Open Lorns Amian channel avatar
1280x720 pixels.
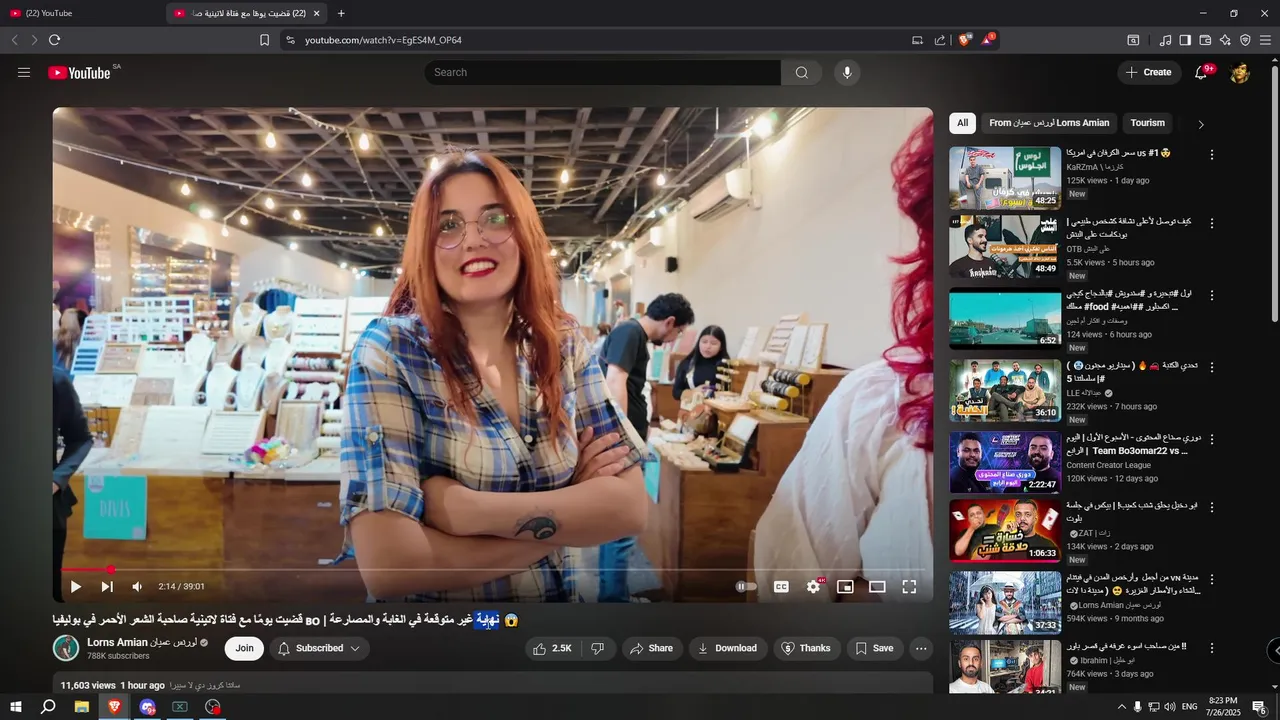click(x=66, y=648)
